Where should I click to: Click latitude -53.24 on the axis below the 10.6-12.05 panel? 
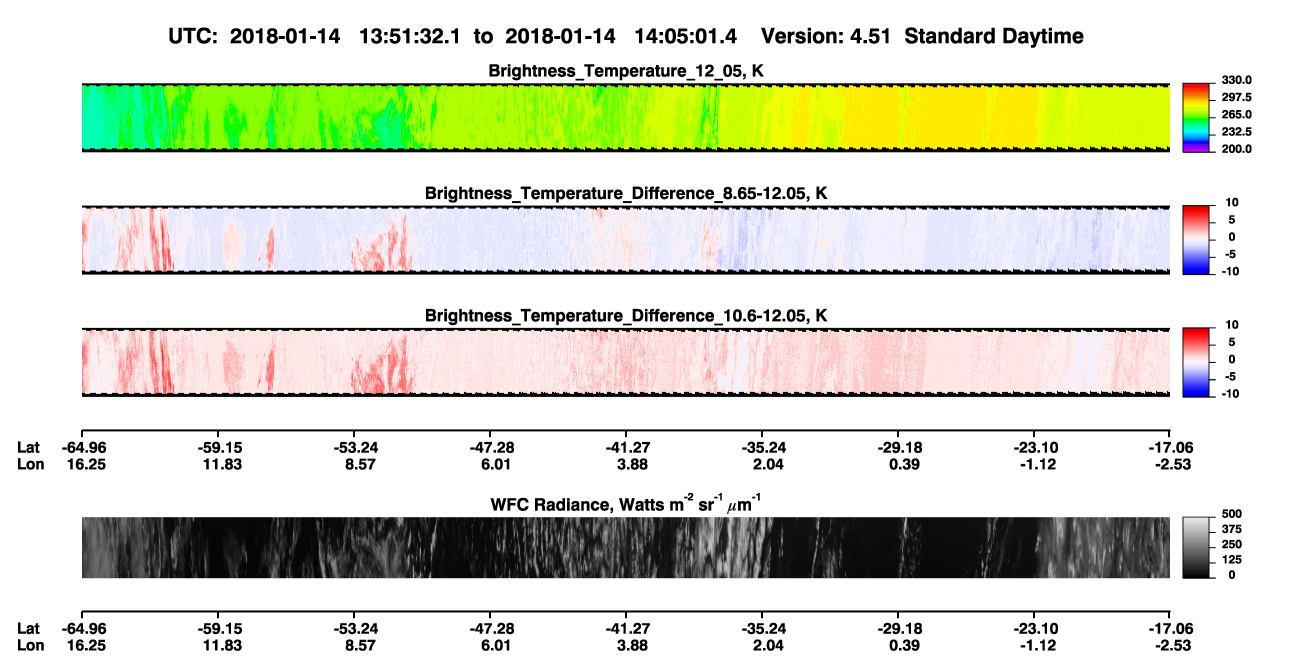358,447
